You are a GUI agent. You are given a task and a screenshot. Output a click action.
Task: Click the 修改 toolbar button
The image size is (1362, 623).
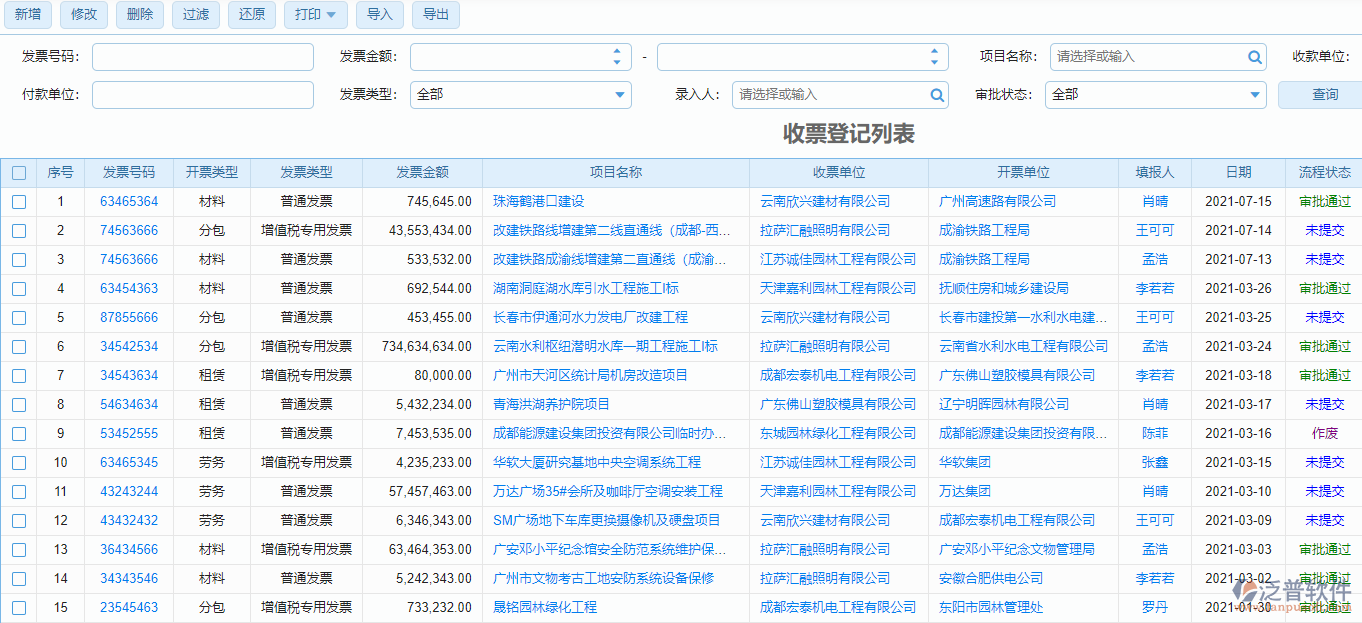pos(83,15)
